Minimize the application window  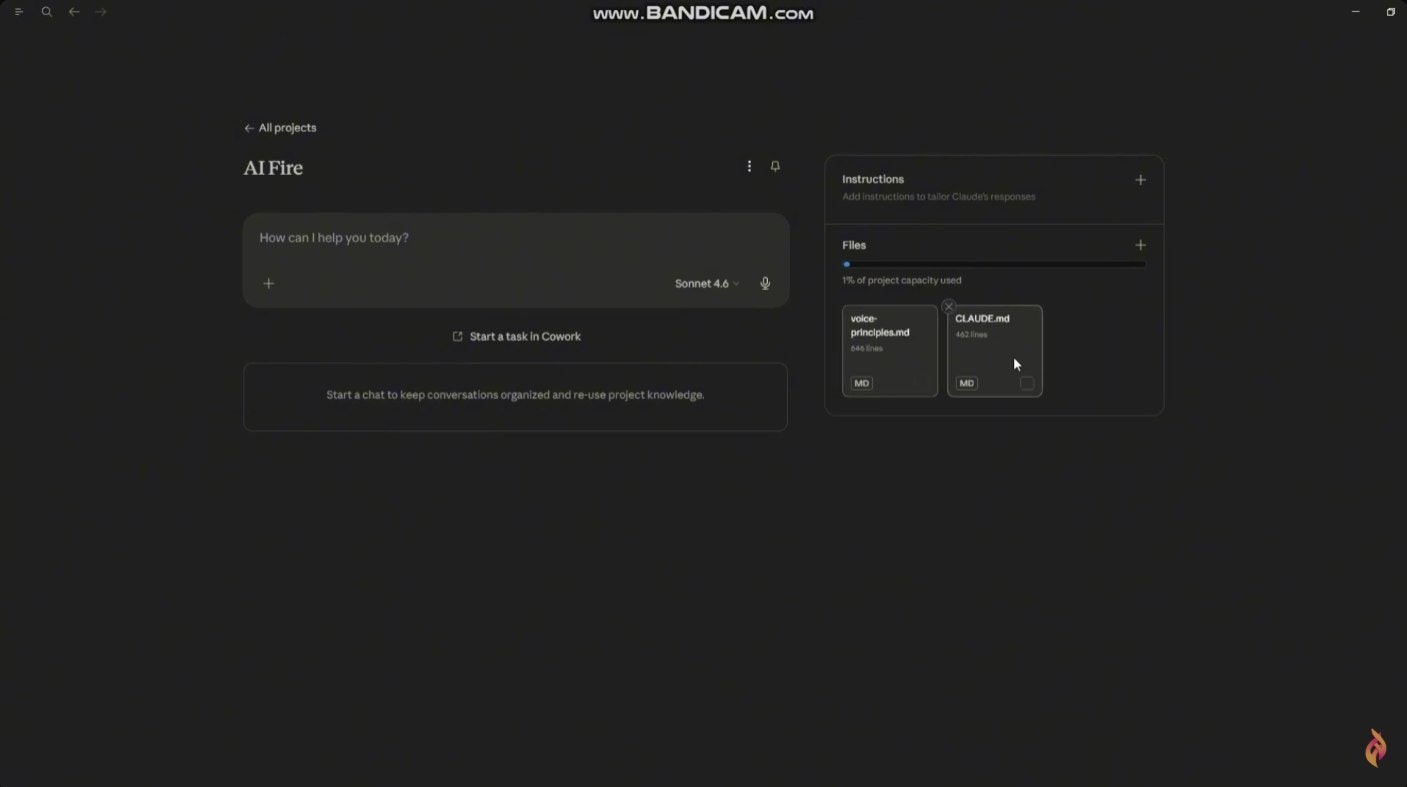(1356, 12)
